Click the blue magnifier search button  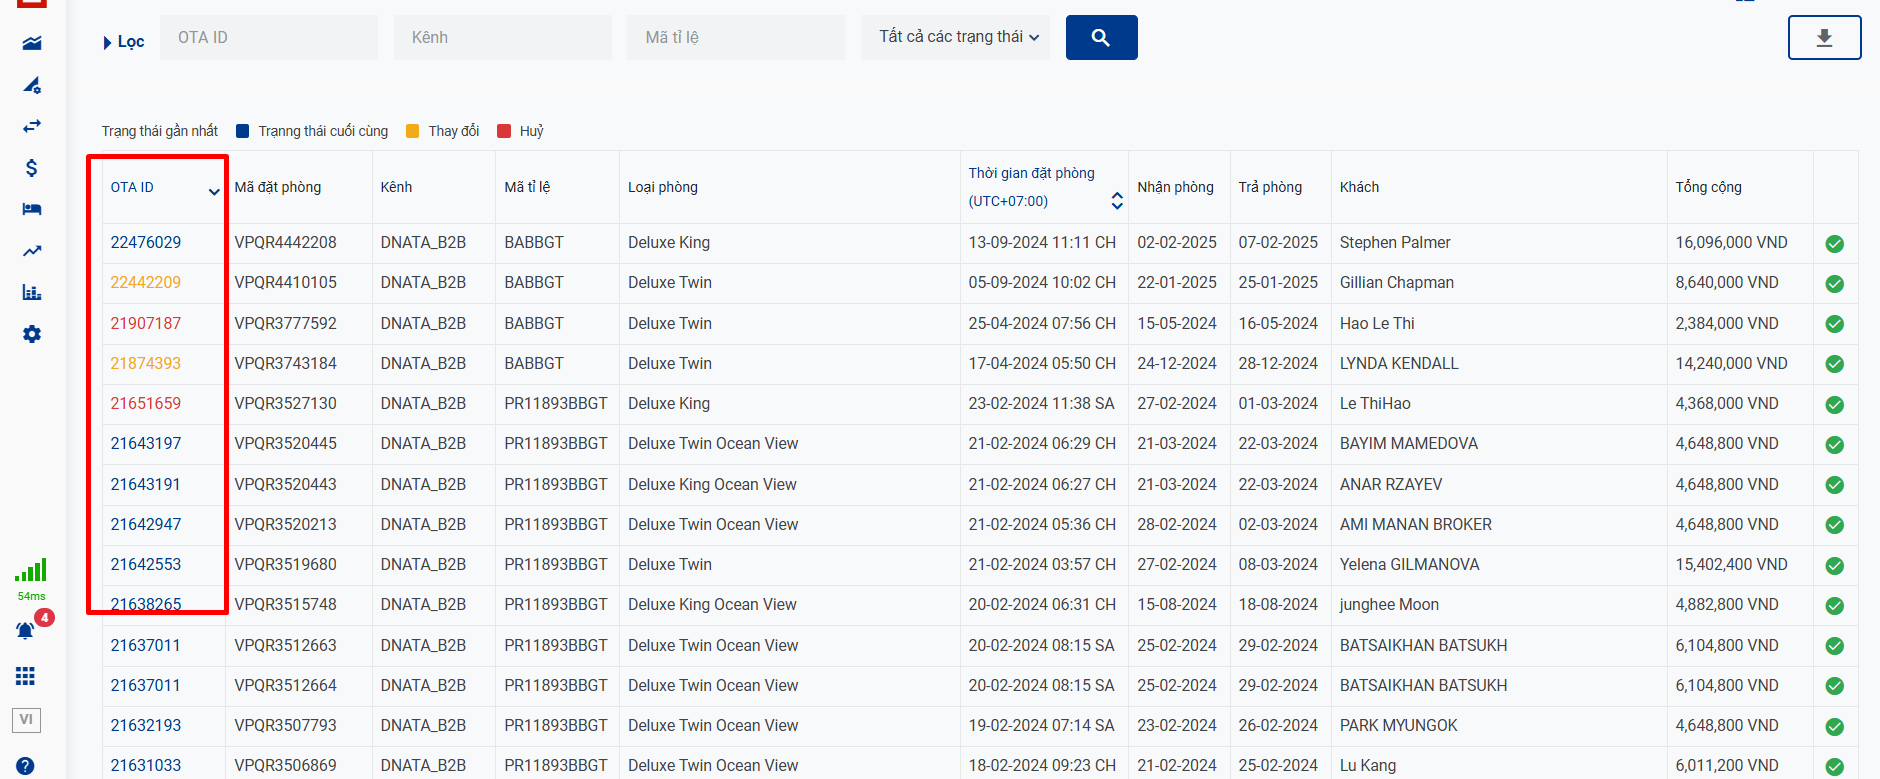pyautogui.click(x=1101, y=38)
